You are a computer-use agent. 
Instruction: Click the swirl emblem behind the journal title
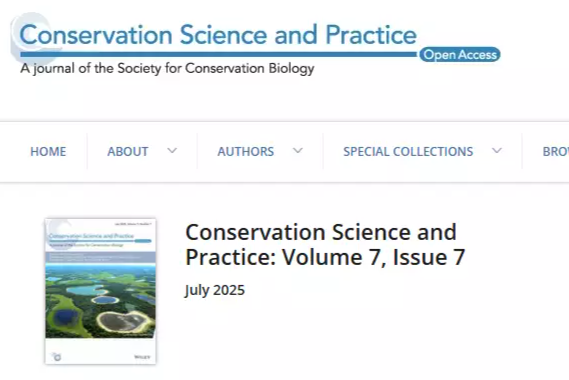point(33,37)
